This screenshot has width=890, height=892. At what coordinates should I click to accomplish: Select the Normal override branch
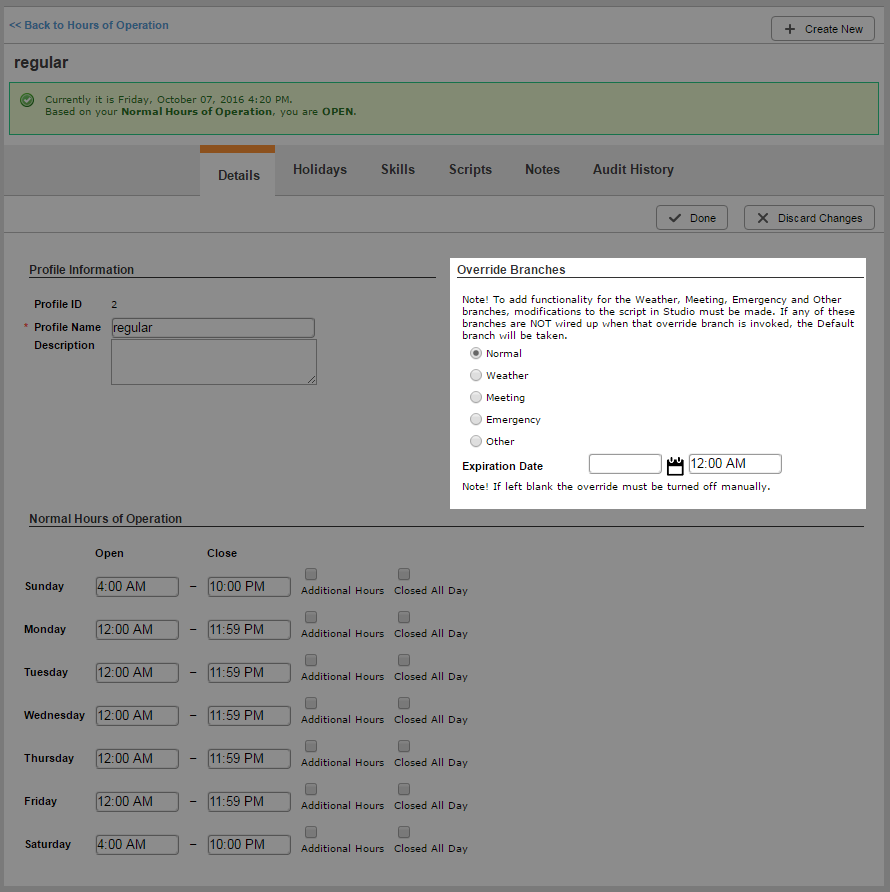click(476, 353)
